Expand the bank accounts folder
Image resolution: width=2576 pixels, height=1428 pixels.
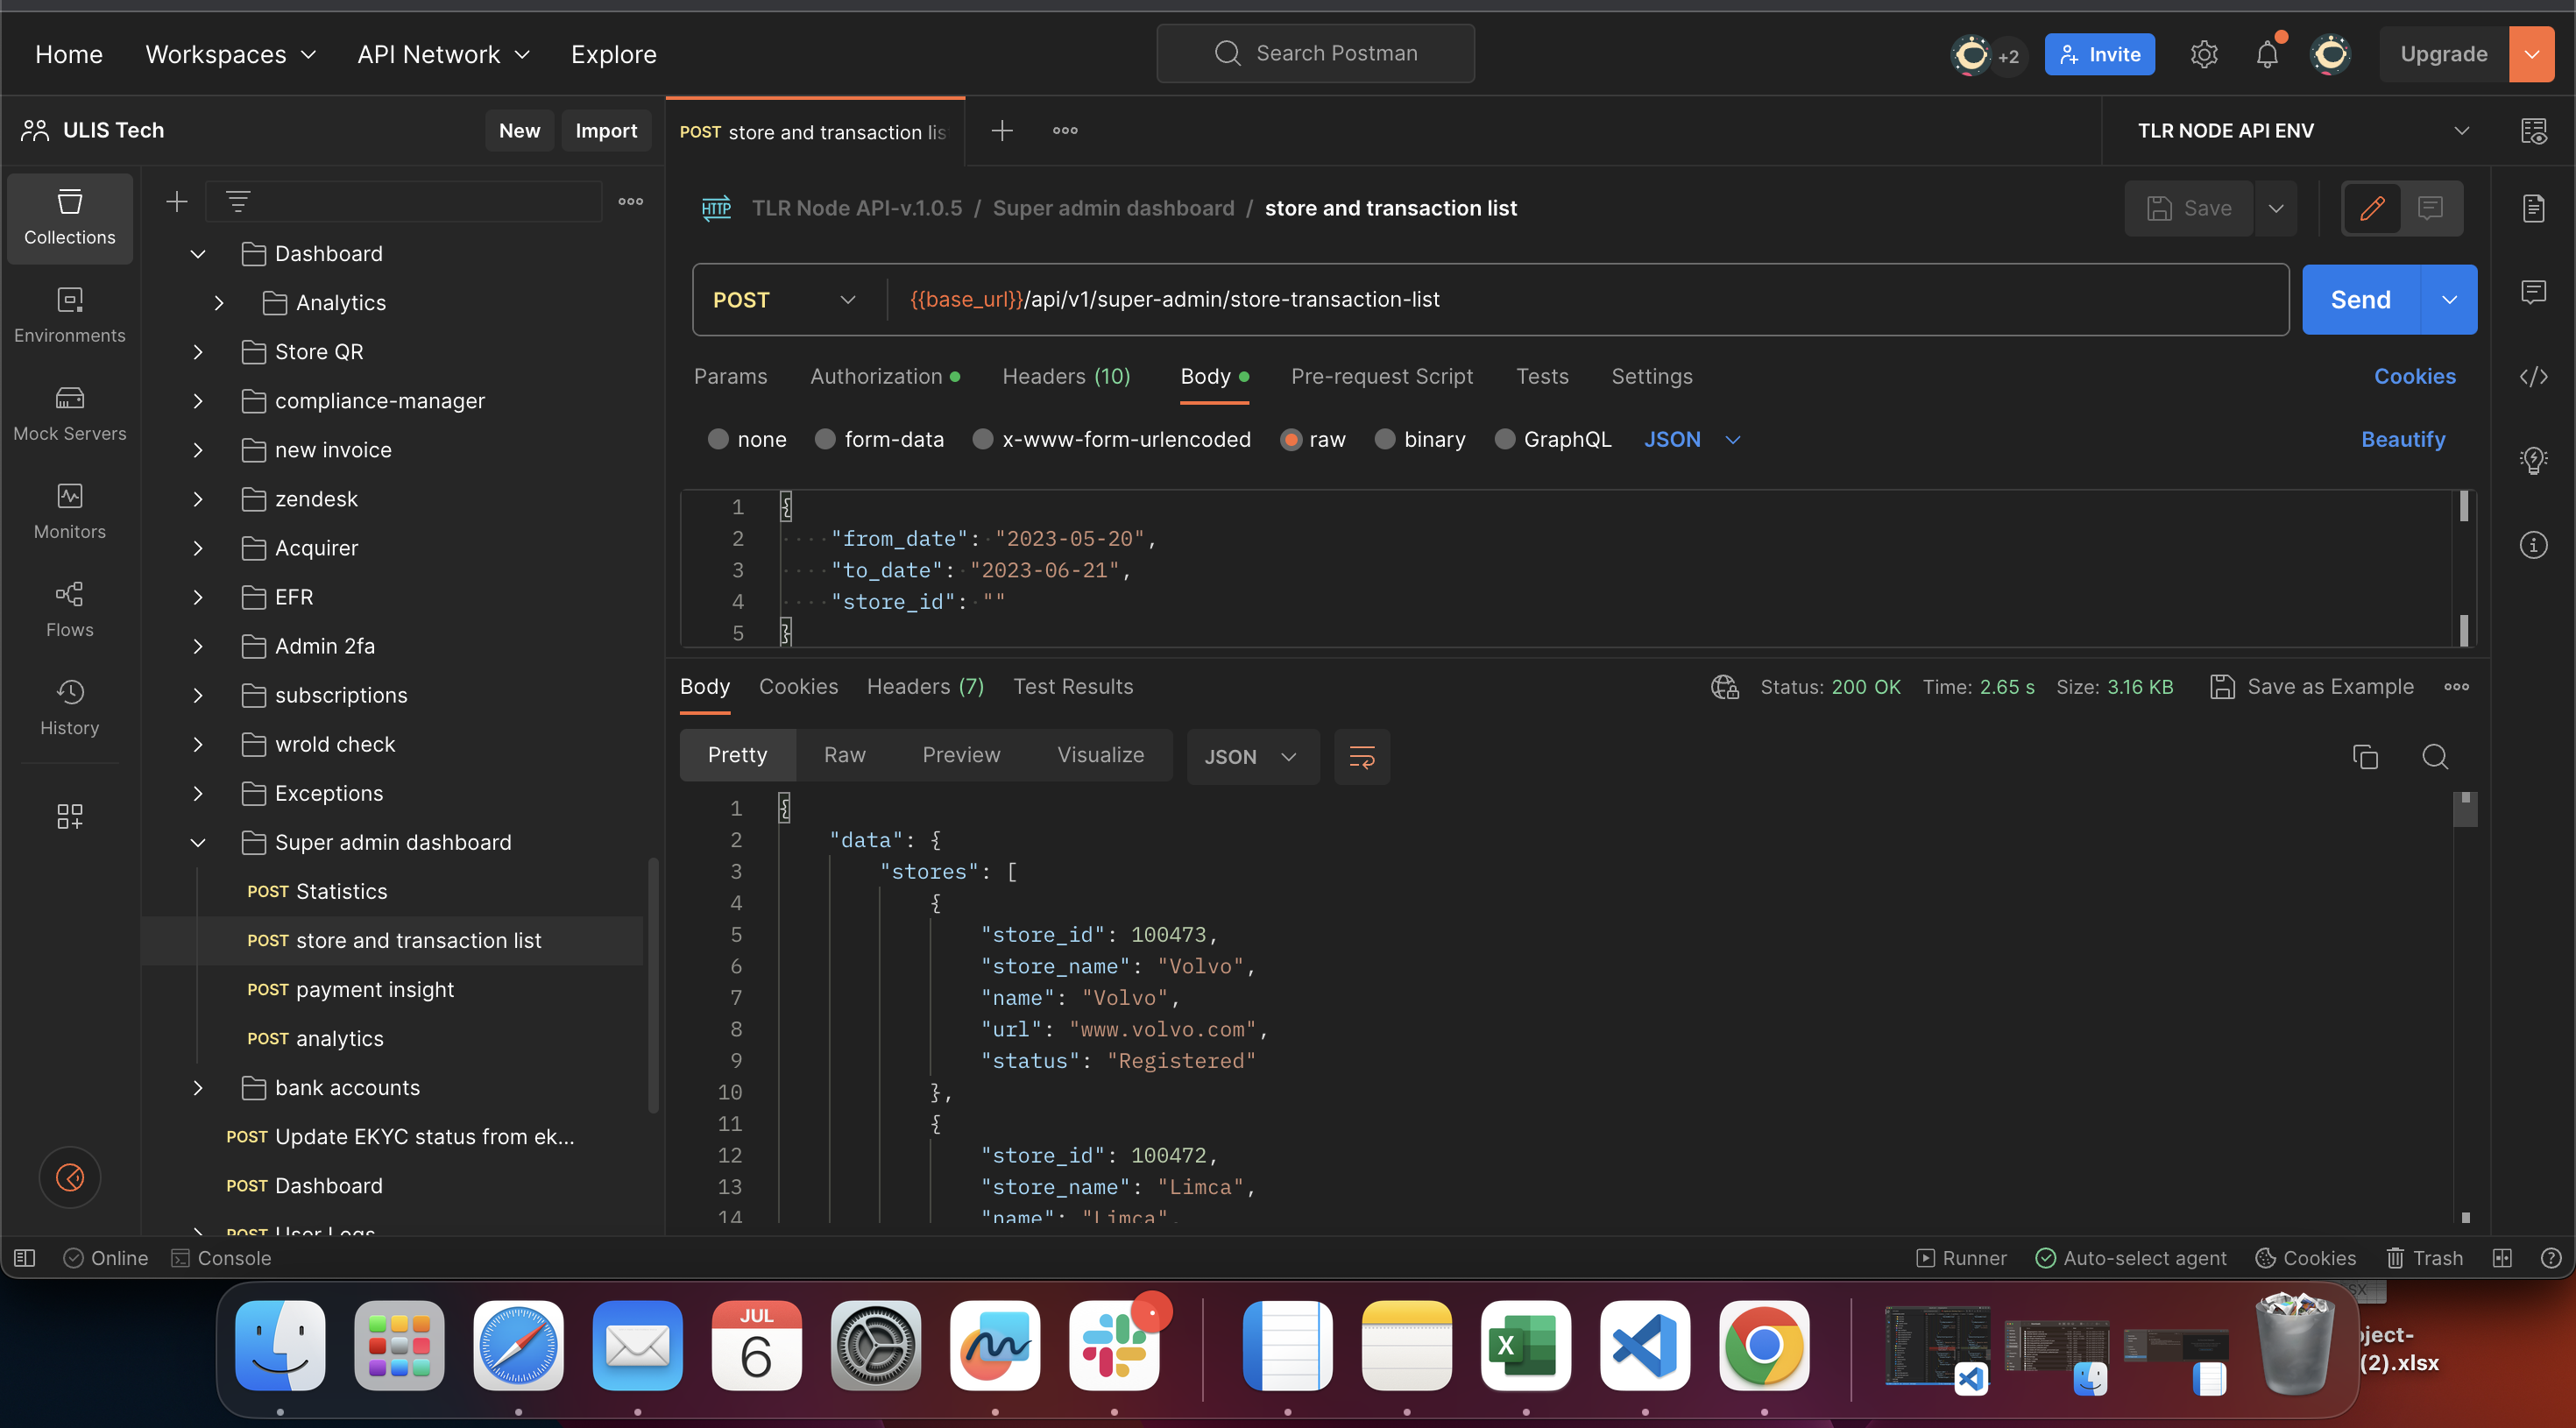click(198, 1087)
